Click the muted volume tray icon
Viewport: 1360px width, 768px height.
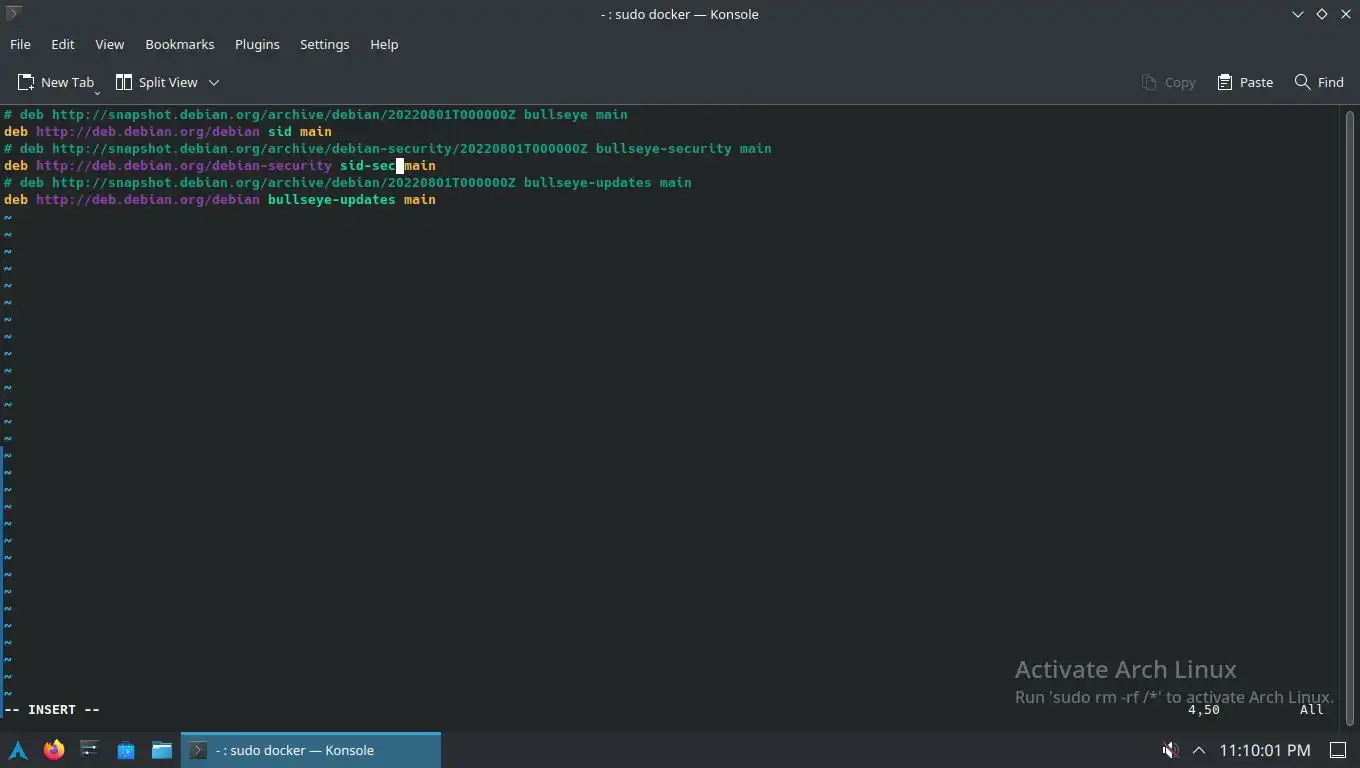[x=1169, y=750]
